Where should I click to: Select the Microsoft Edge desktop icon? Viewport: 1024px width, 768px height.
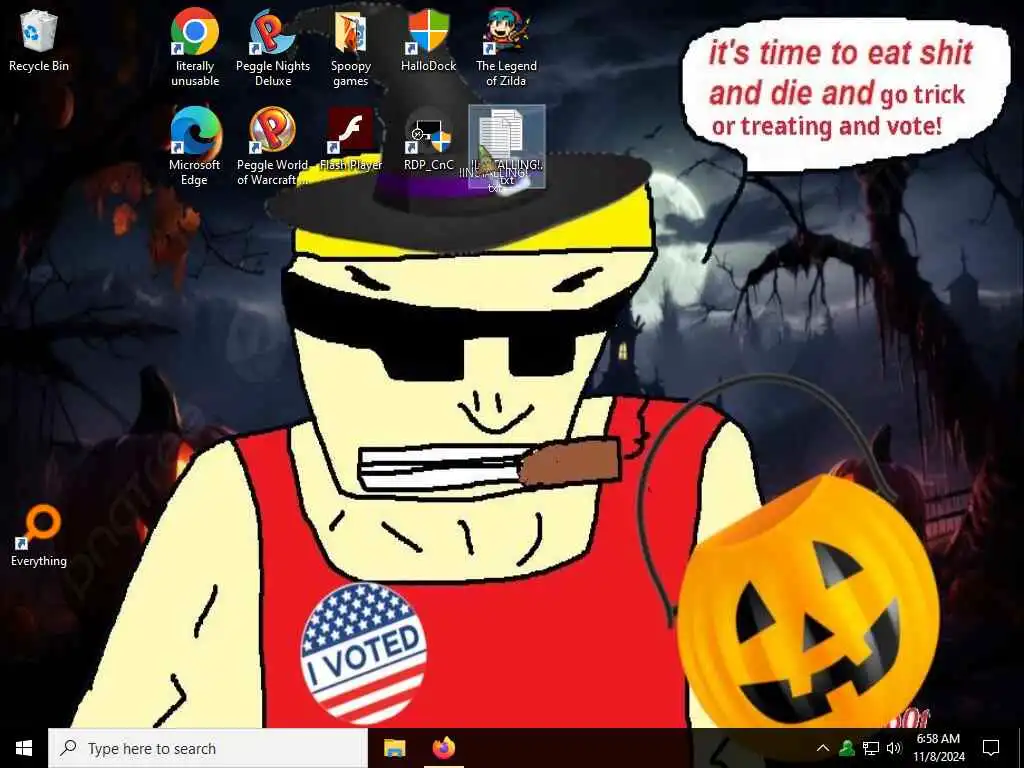pyautogui.click(x=195, y=146)
